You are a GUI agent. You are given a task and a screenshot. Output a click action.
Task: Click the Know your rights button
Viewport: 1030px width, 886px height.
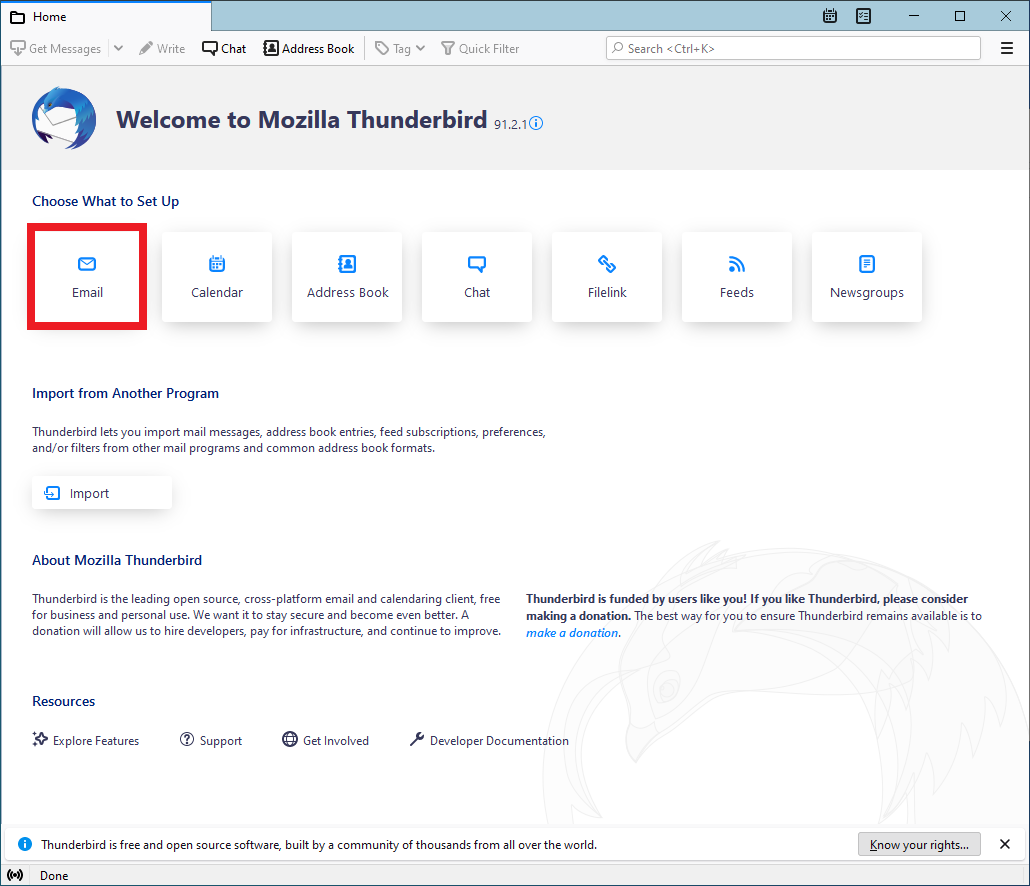pyautogui.click(x=919, y=844)
